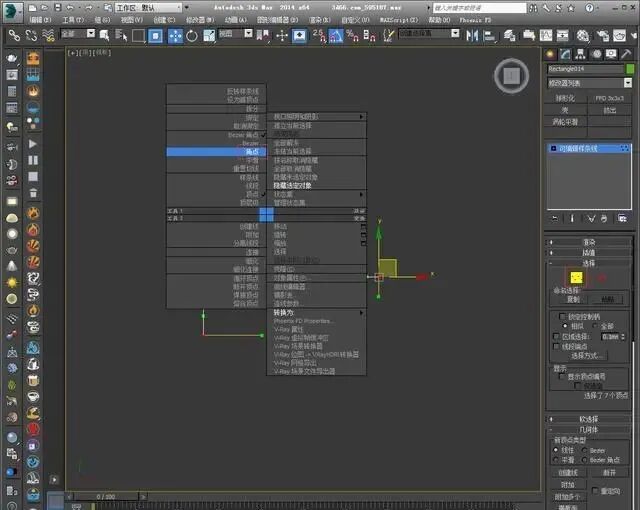640x510 pixels.
Task: Click the 创建线 button
Action: pyautogui.click(x=568, y=472)
